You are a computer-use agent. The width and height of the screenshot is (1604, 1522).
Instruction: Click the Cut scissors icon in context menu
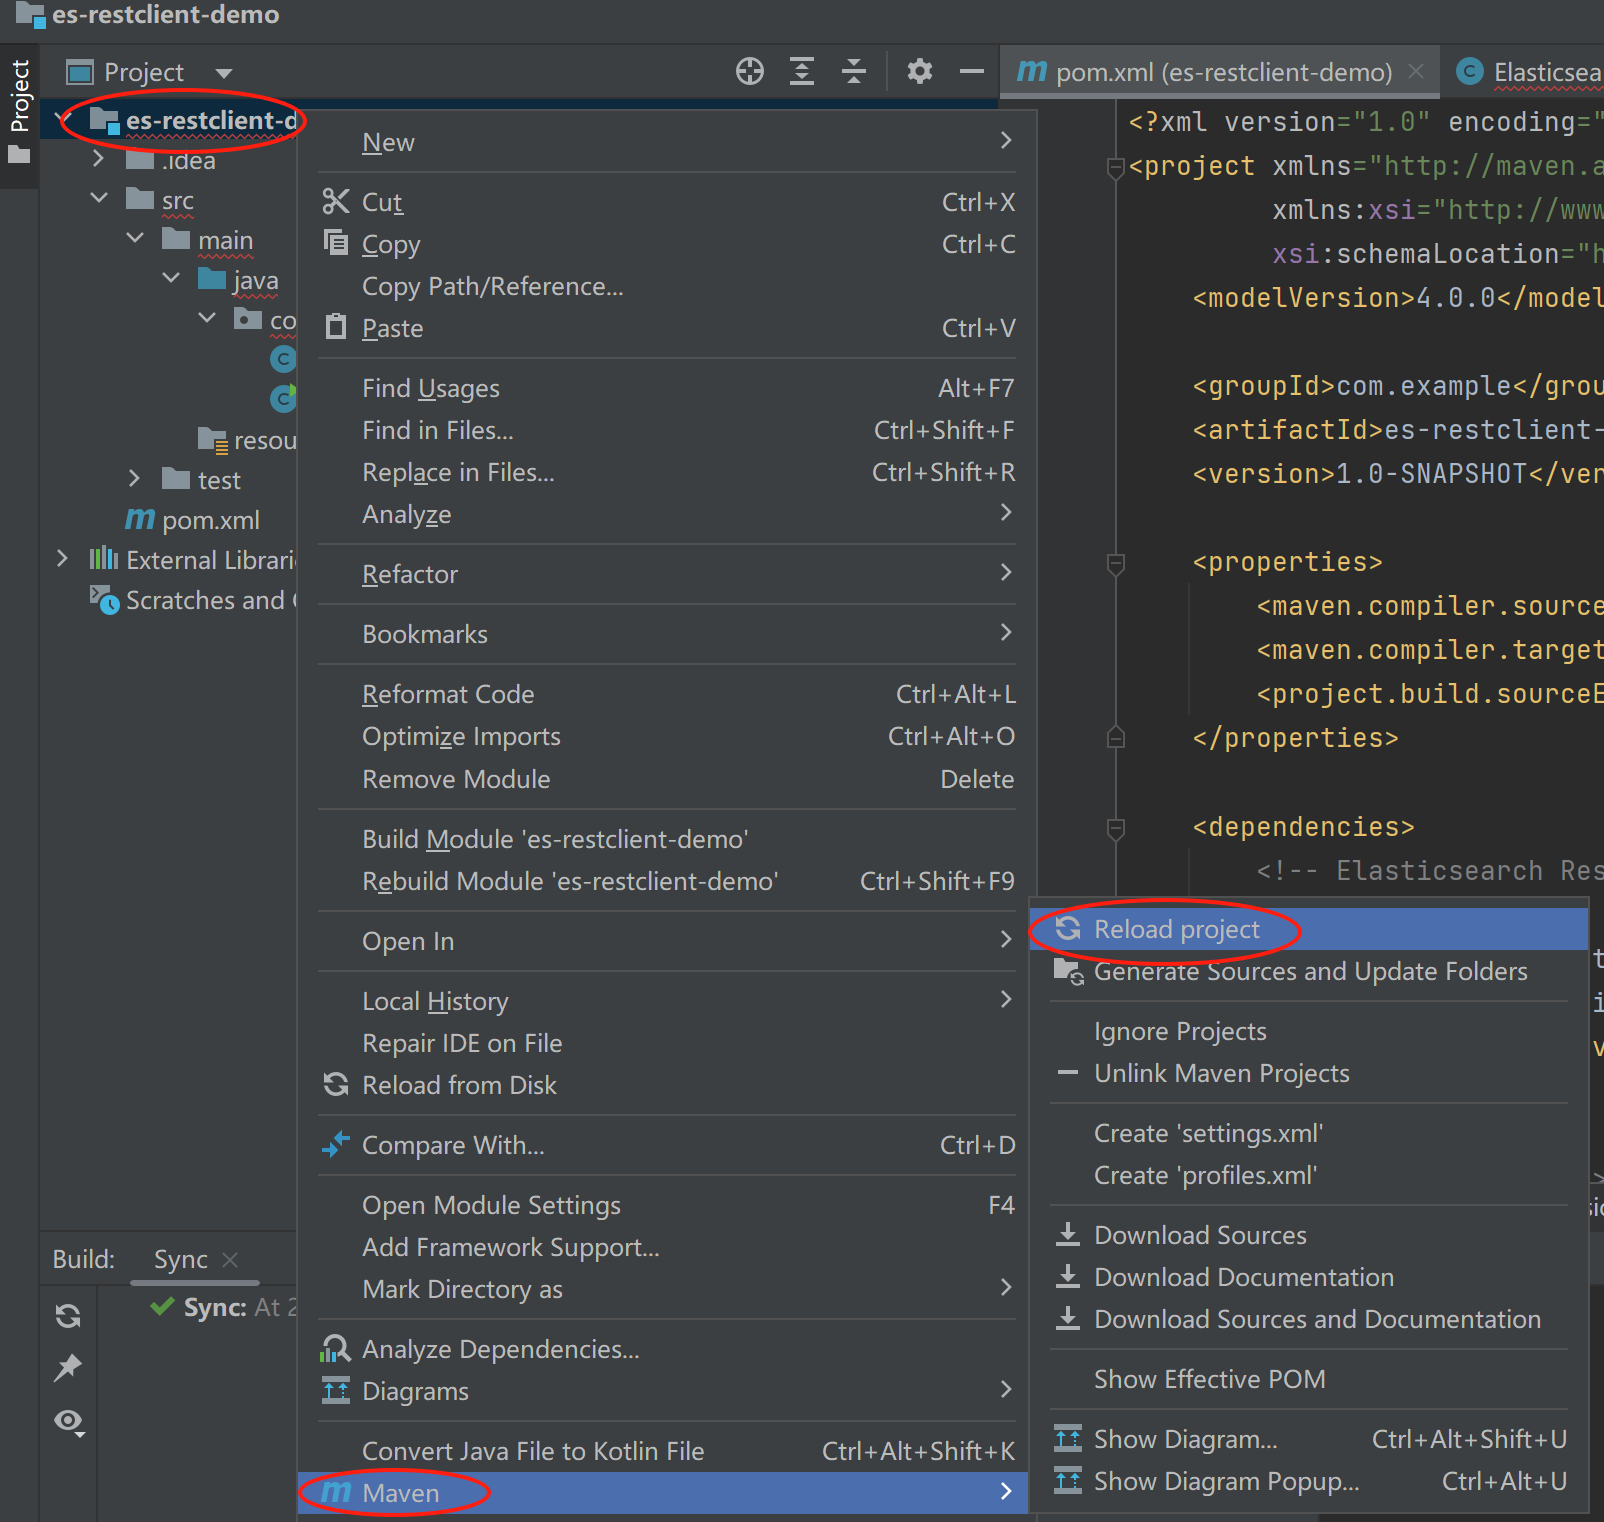[336, 201]
